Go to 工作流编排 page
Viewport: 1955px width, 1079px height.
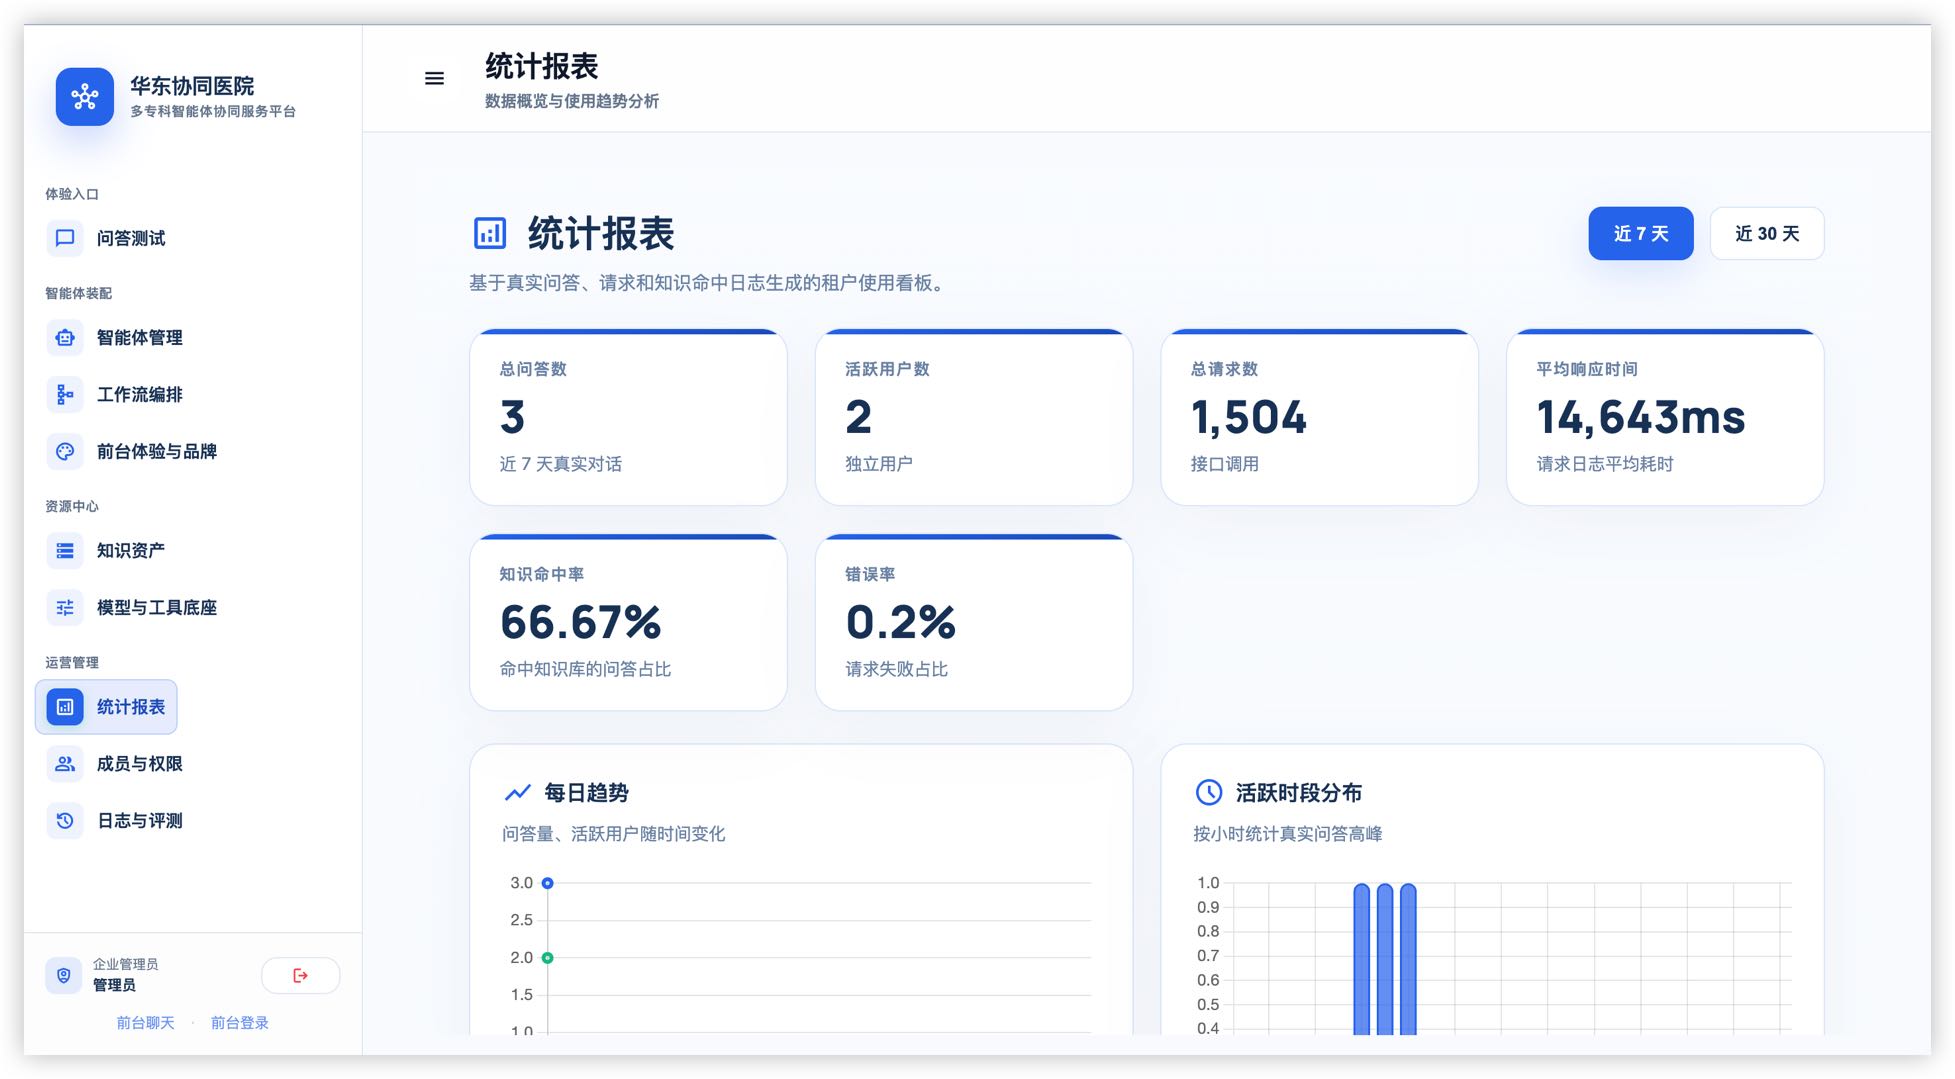pyautogui.click(x=115, y=395)
